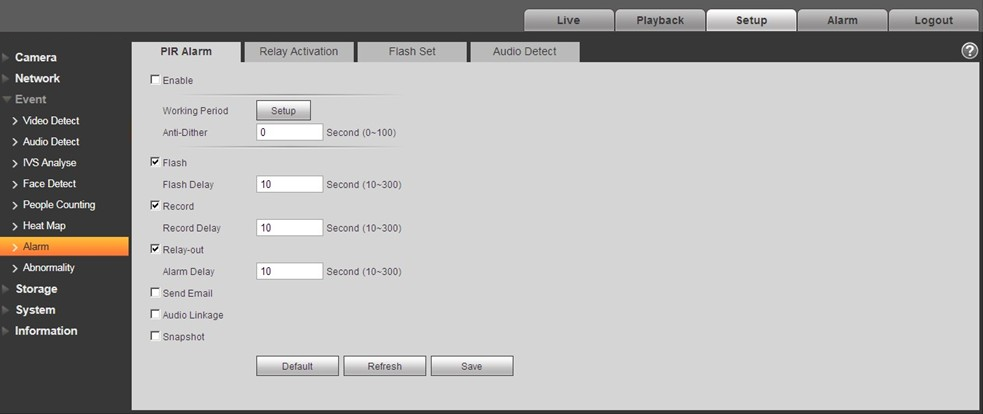
Task: Click the Working Period Setup button
Action: pyautogui.click(x=283, y=110)
